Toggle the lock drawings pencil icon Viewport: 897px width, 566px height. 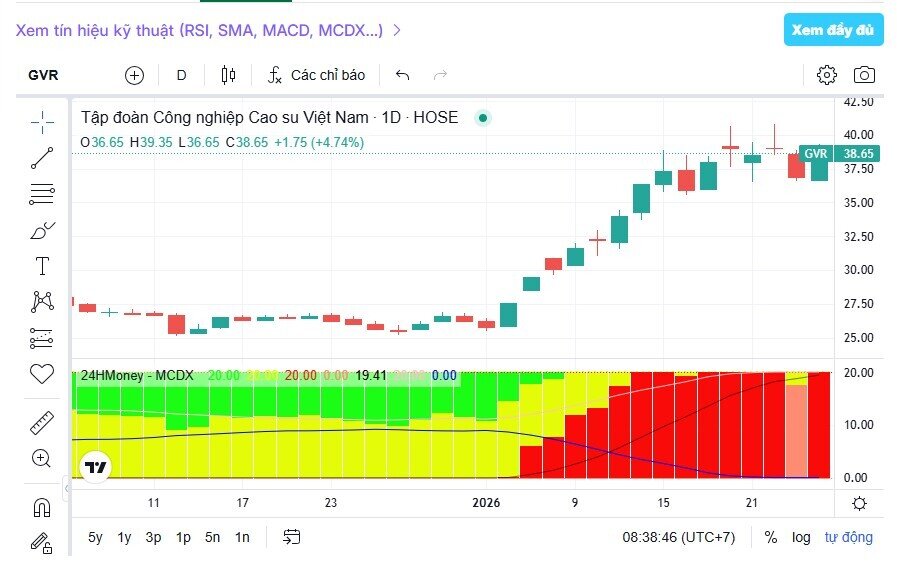[42, 543]
